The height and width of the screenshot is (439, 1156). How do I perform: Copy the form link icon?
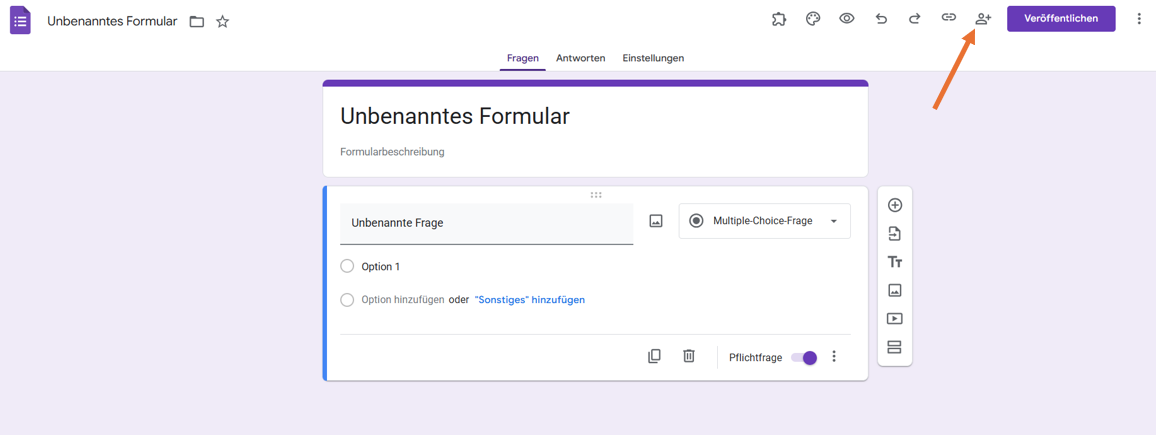click(x=948, y=18)
